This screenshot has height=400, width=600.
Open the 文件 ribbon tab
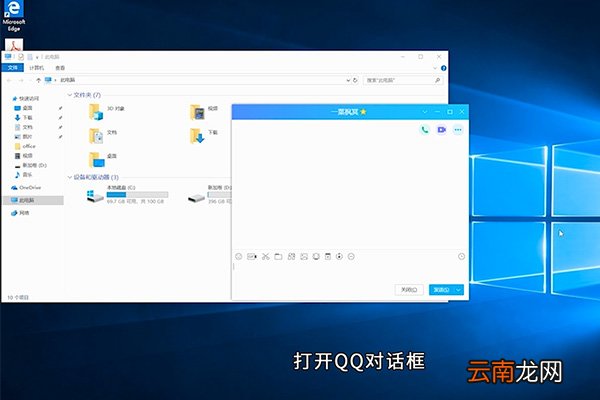click(x=13, y=68)
